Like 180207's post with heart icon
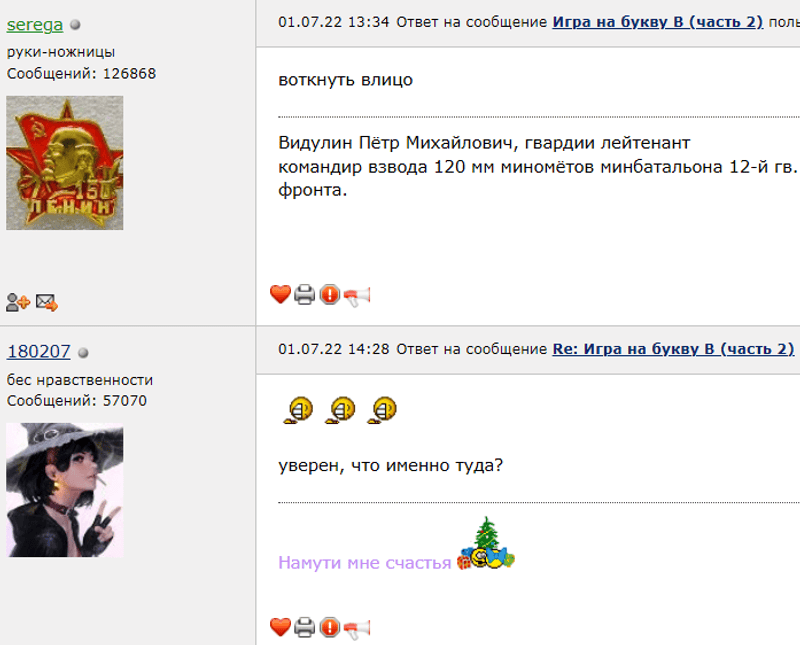Image resolution: width=800 pixels, height=645 pixels. [280, 627]
